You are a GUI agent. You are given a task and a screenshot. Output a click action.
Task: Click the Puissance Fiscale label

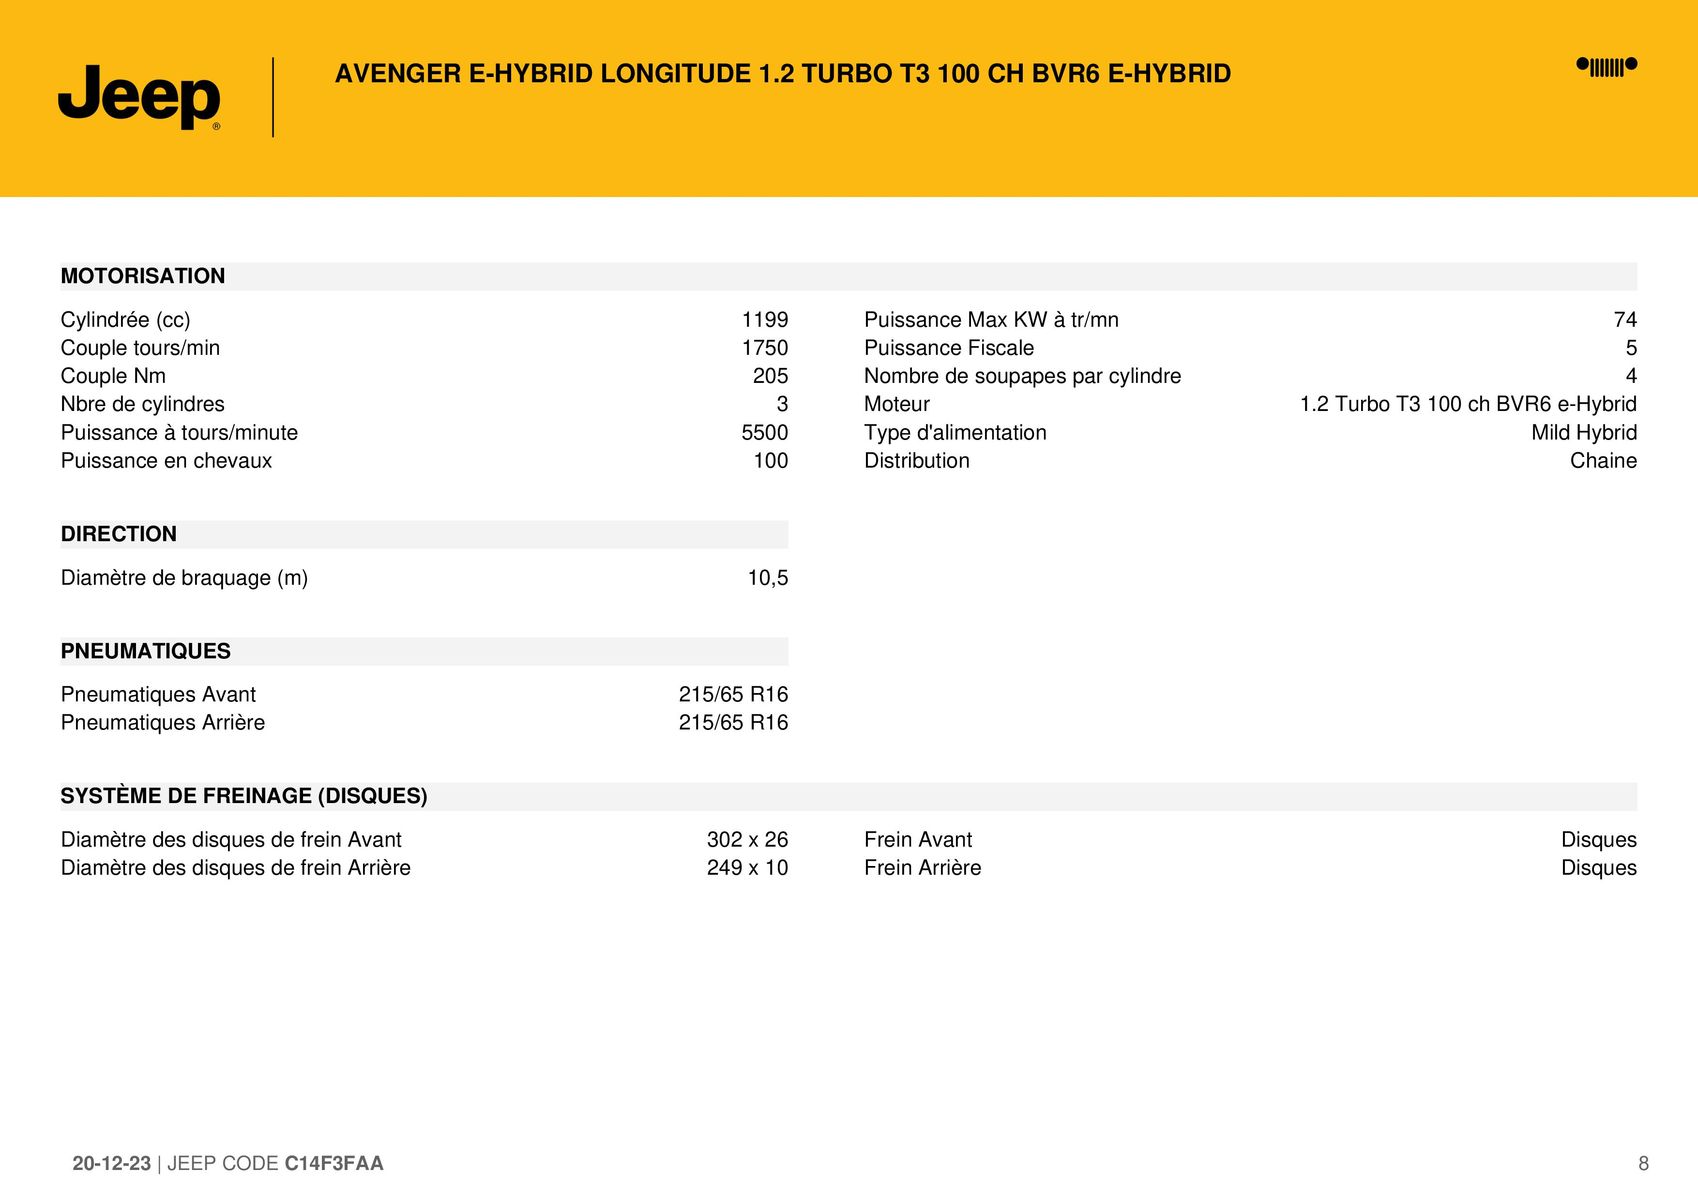tap(949, 348)
